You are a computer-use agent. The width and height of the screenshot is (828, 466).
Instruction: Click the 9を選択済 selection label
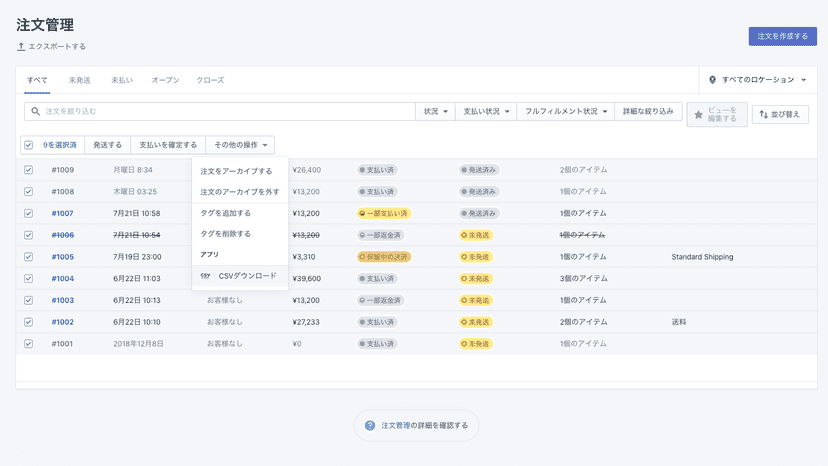pyautogui.click(x=60, y=145)
